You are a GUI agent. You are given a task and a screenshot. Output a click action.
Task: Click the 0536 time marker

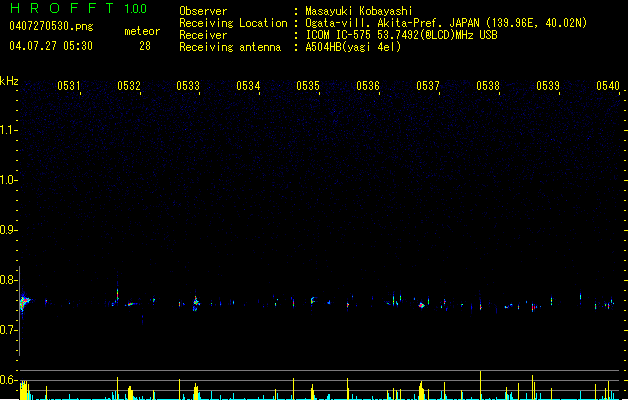368,86
